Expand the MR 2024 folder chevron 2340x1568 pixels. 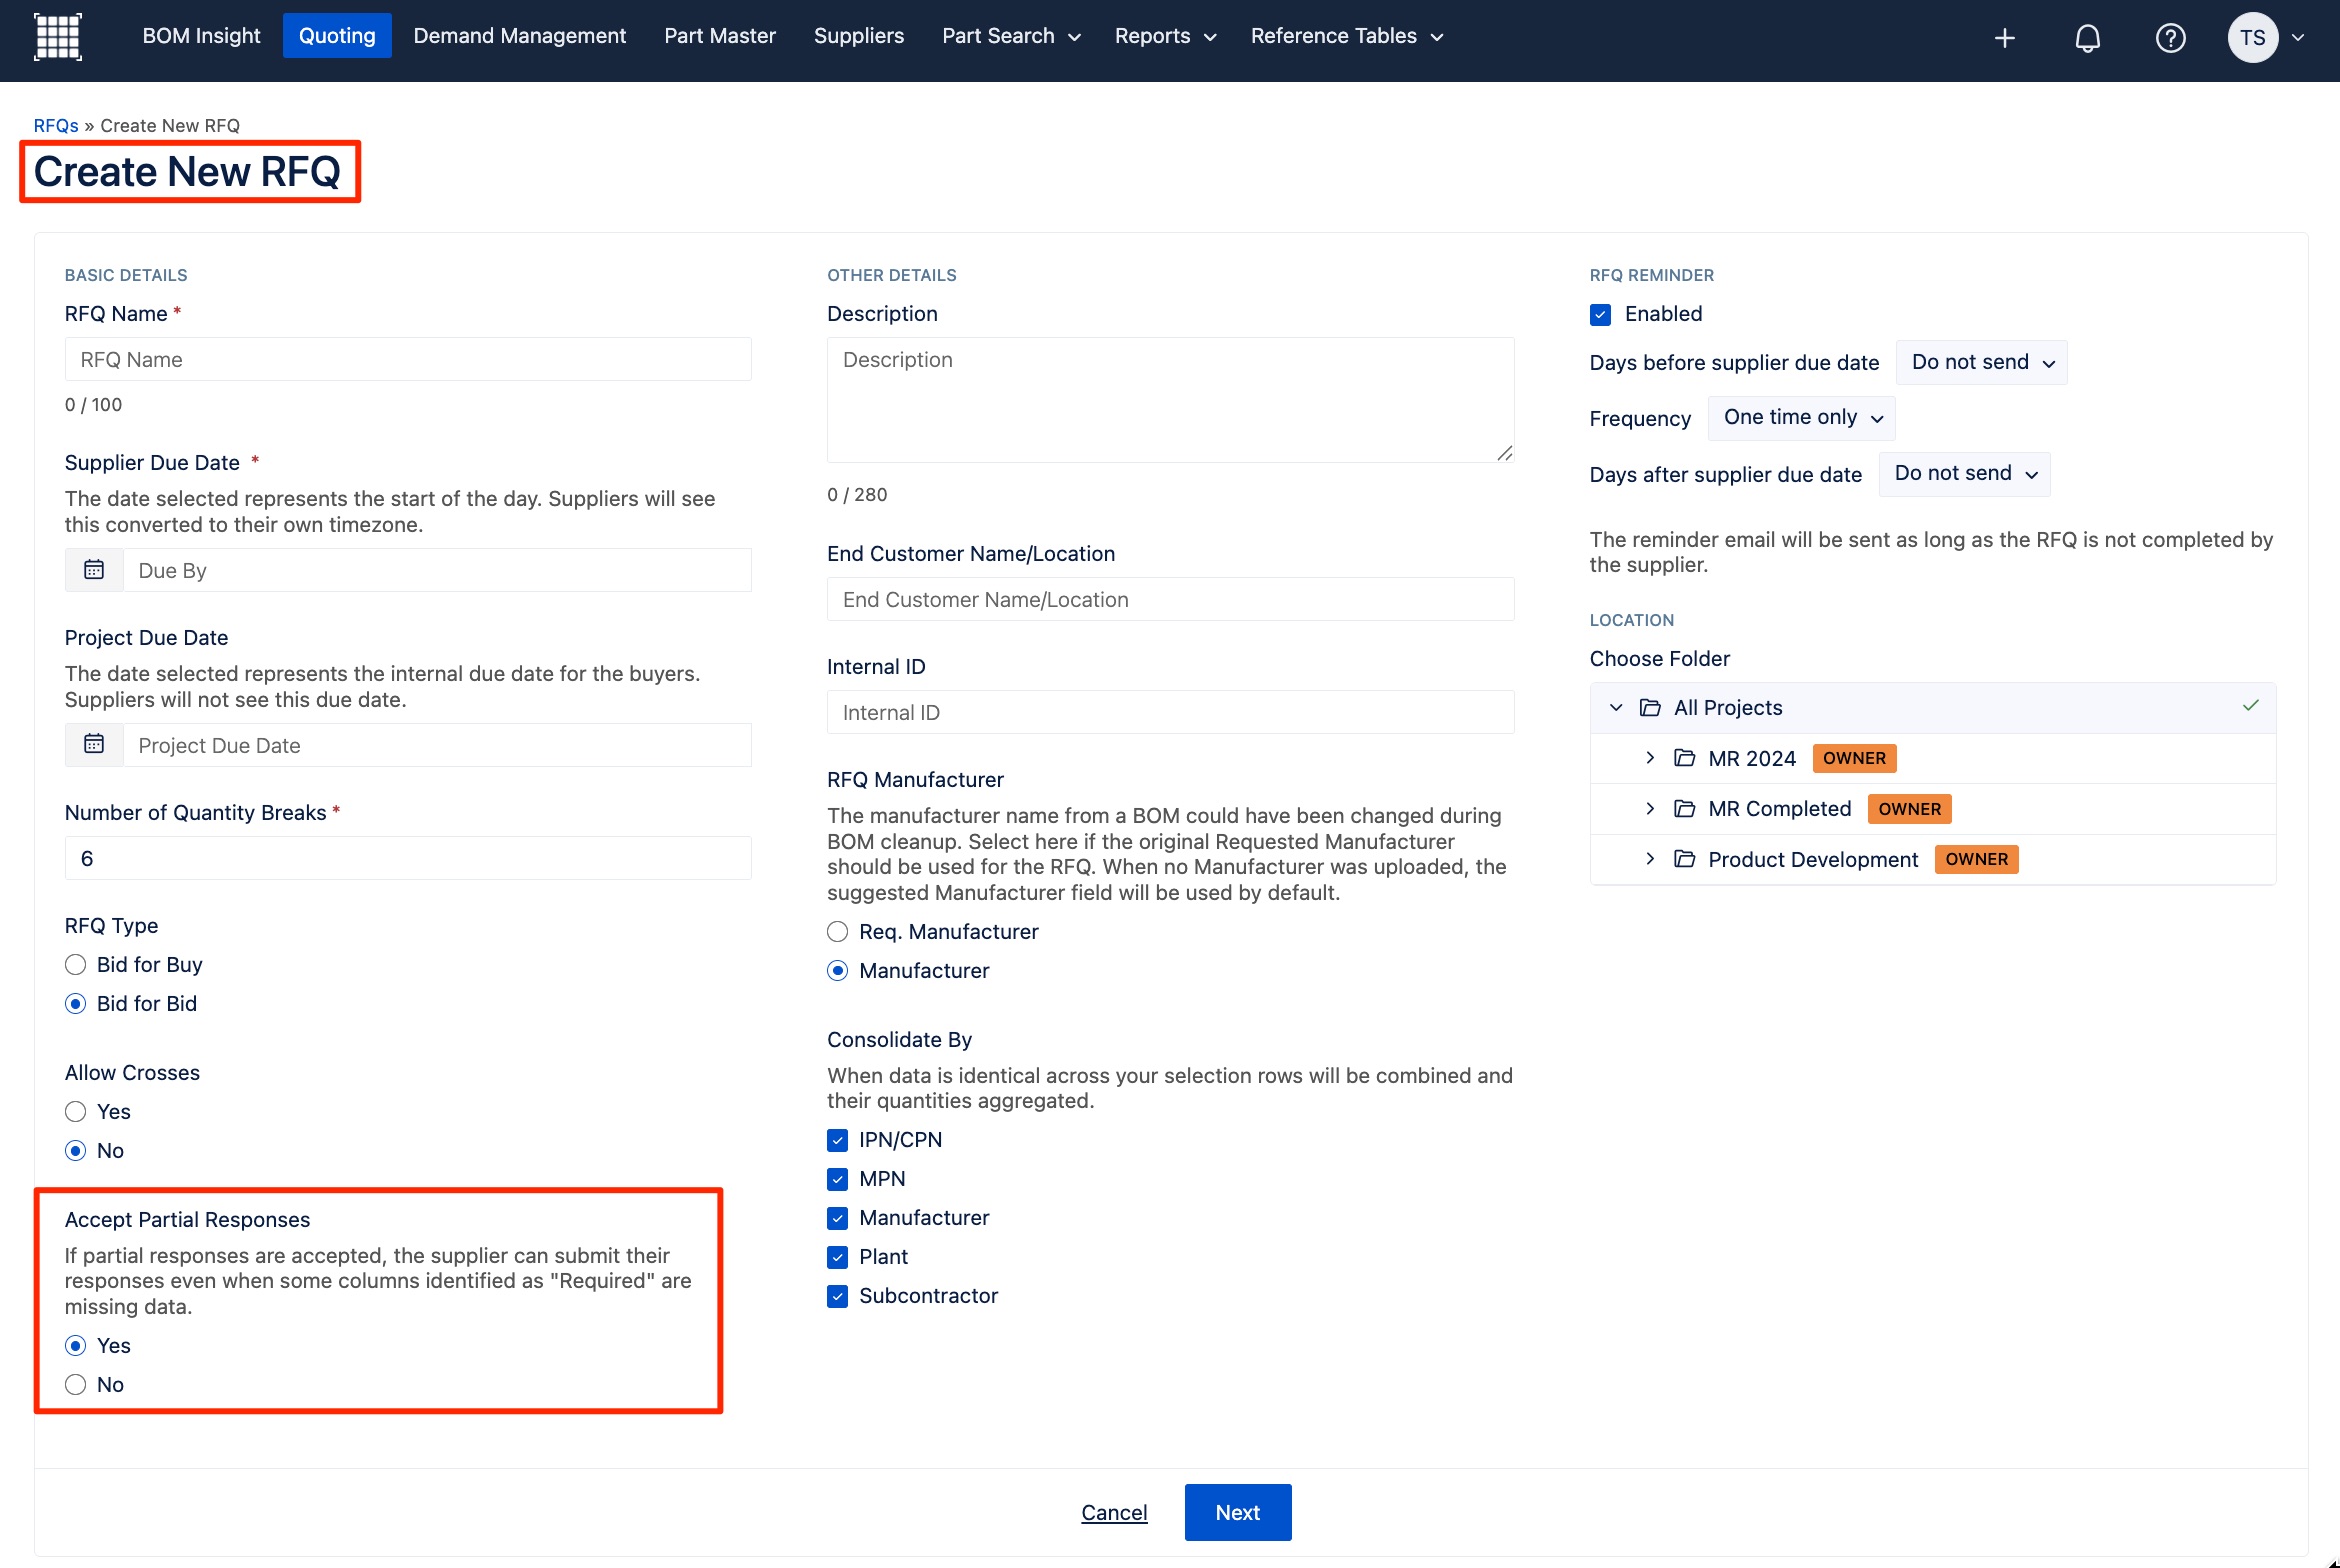[1650, 758]
